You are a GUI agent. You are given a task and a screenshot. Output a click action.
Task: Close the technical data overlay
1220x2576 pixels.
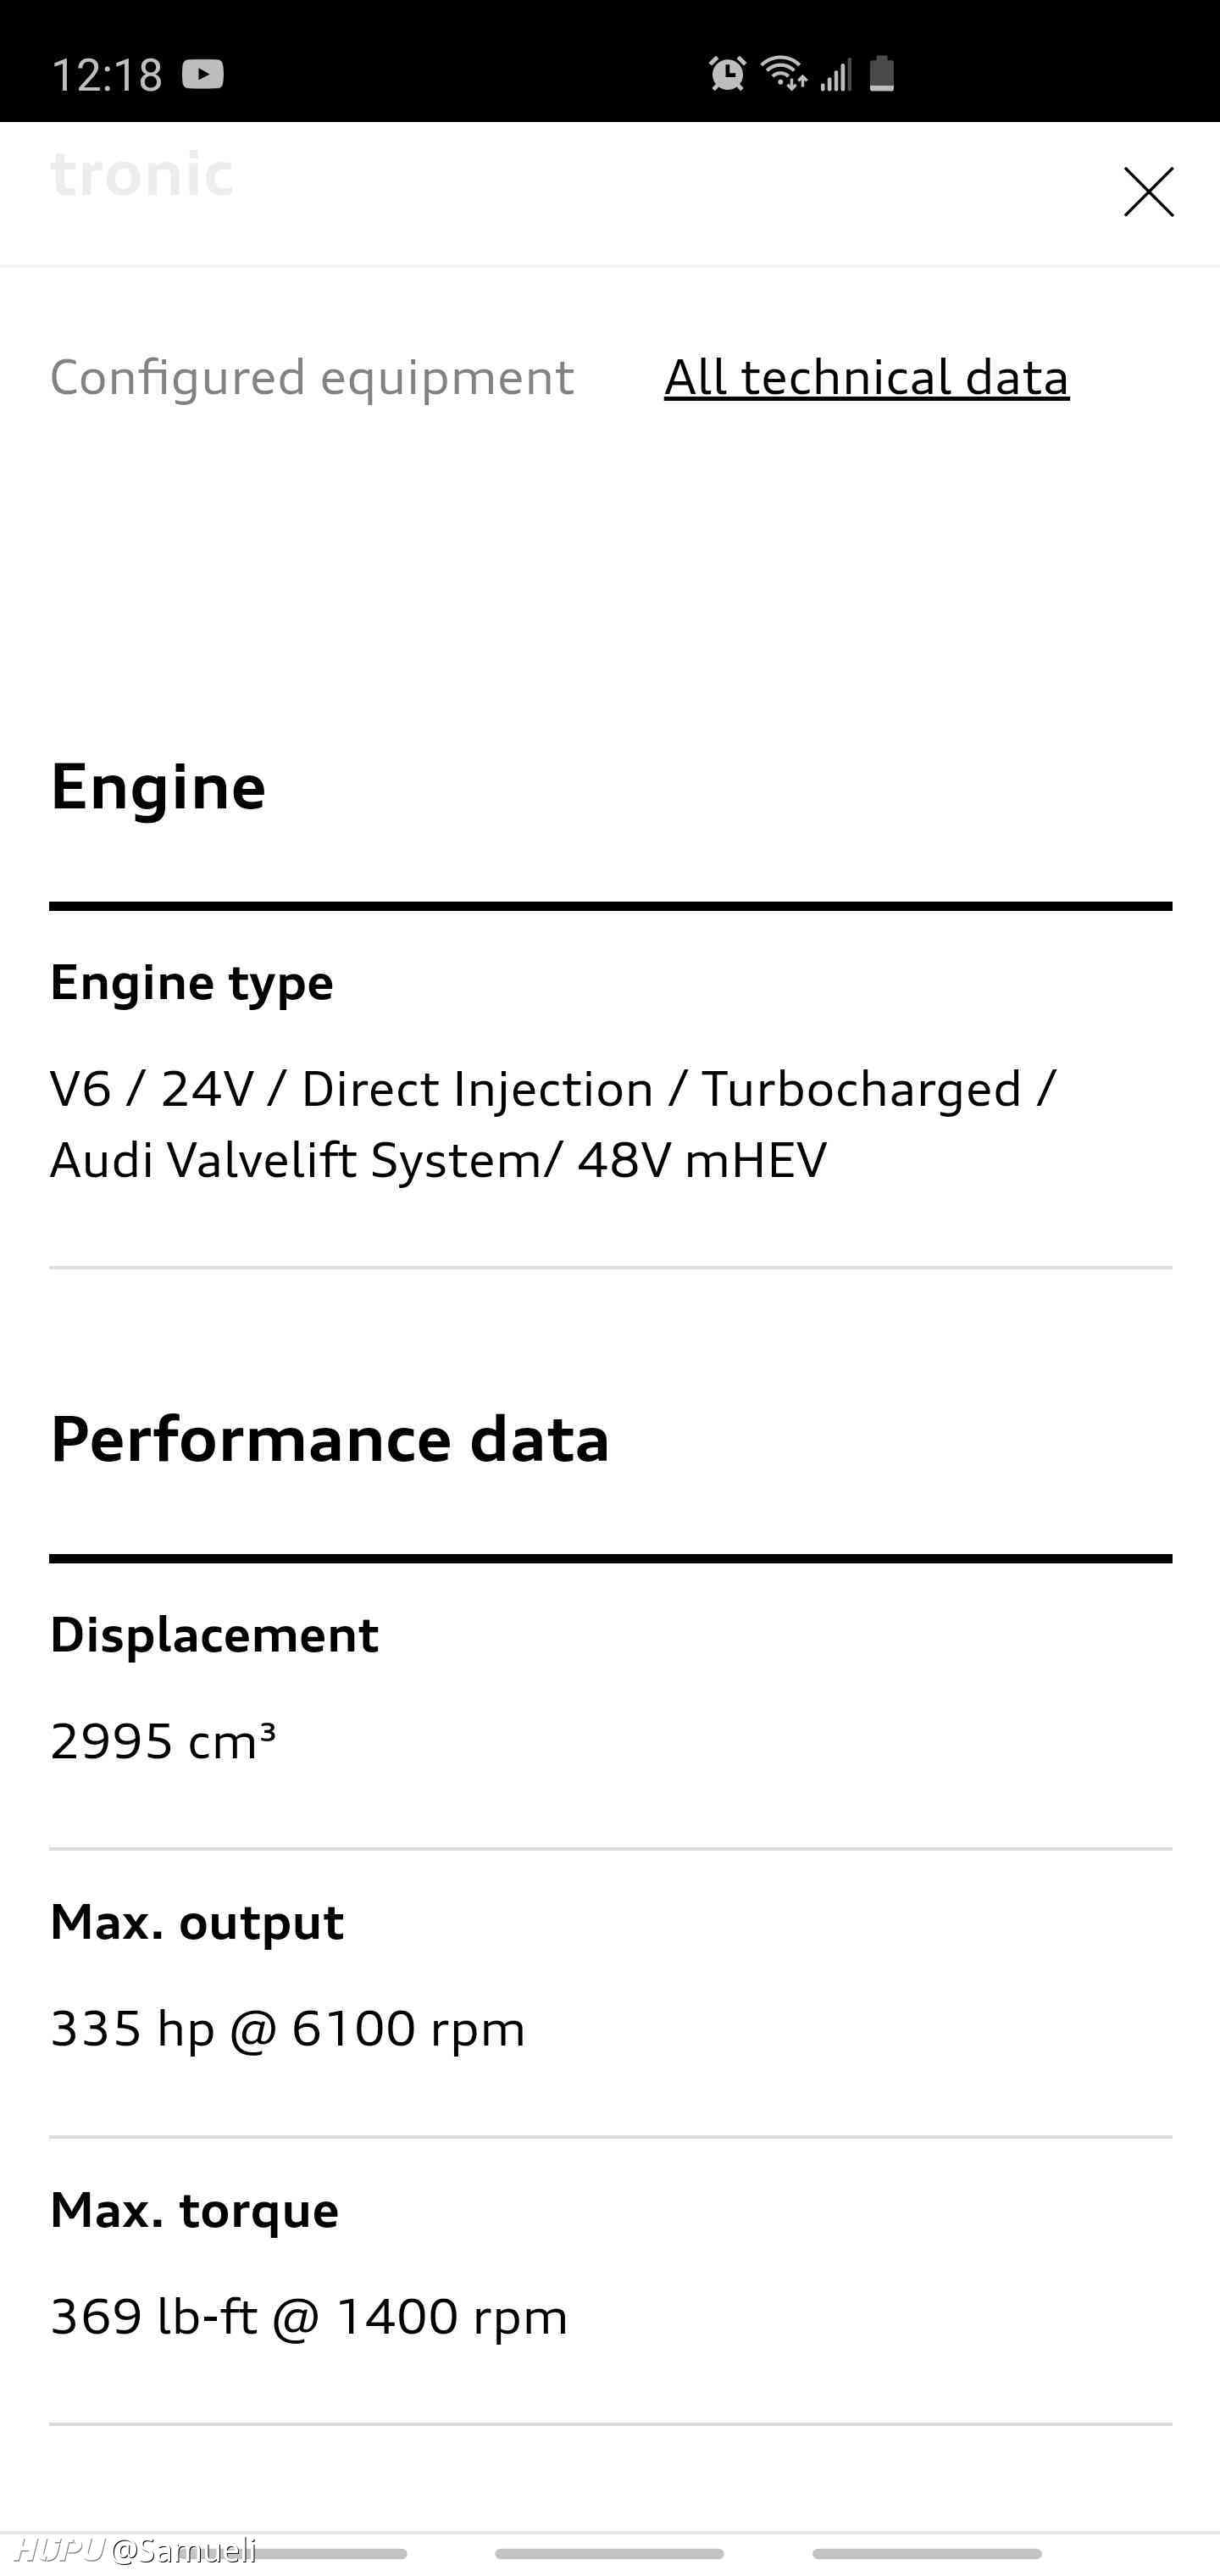tap(1148, 192)
